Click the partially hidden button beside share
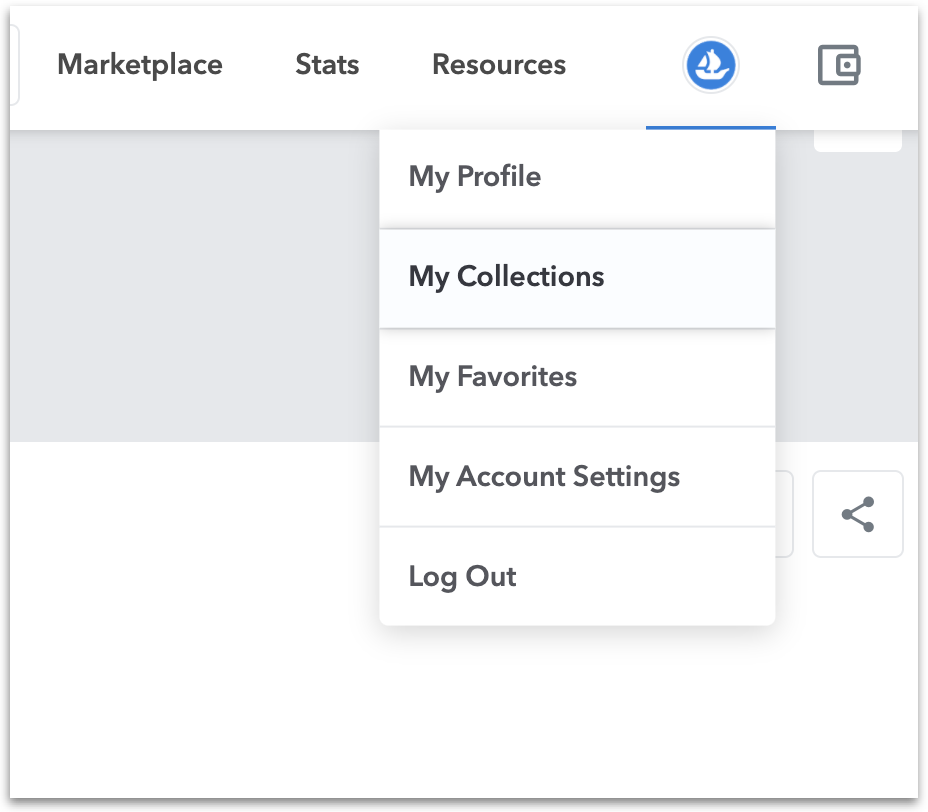 pyautogui.click(x=785, y=514)
